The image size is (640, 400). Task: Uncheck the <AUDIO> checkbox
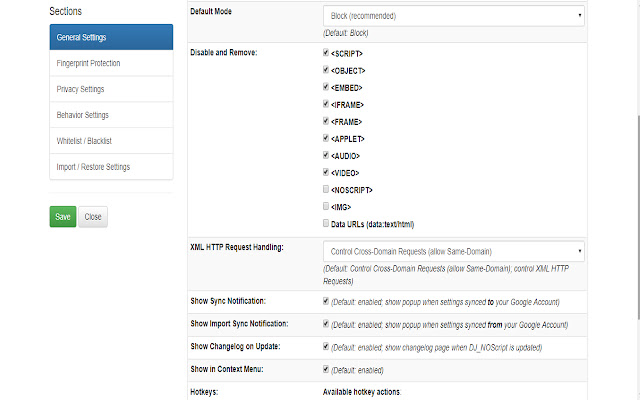point(326,155)
